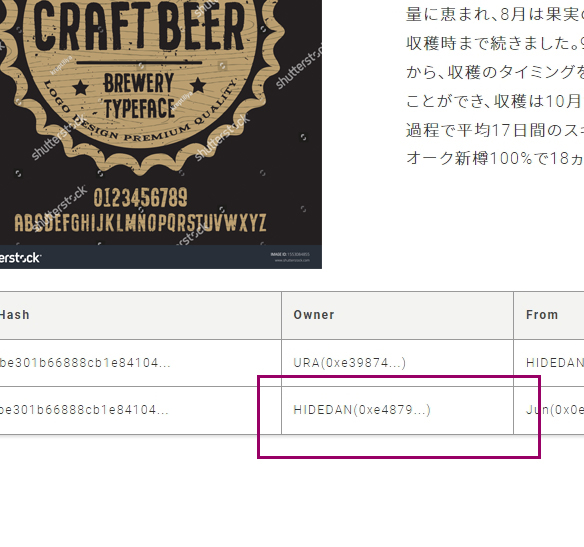Click the hash cell in the HIDEDAN owner row
Screen dimensions: 584x547
click(x=140, y=410)
